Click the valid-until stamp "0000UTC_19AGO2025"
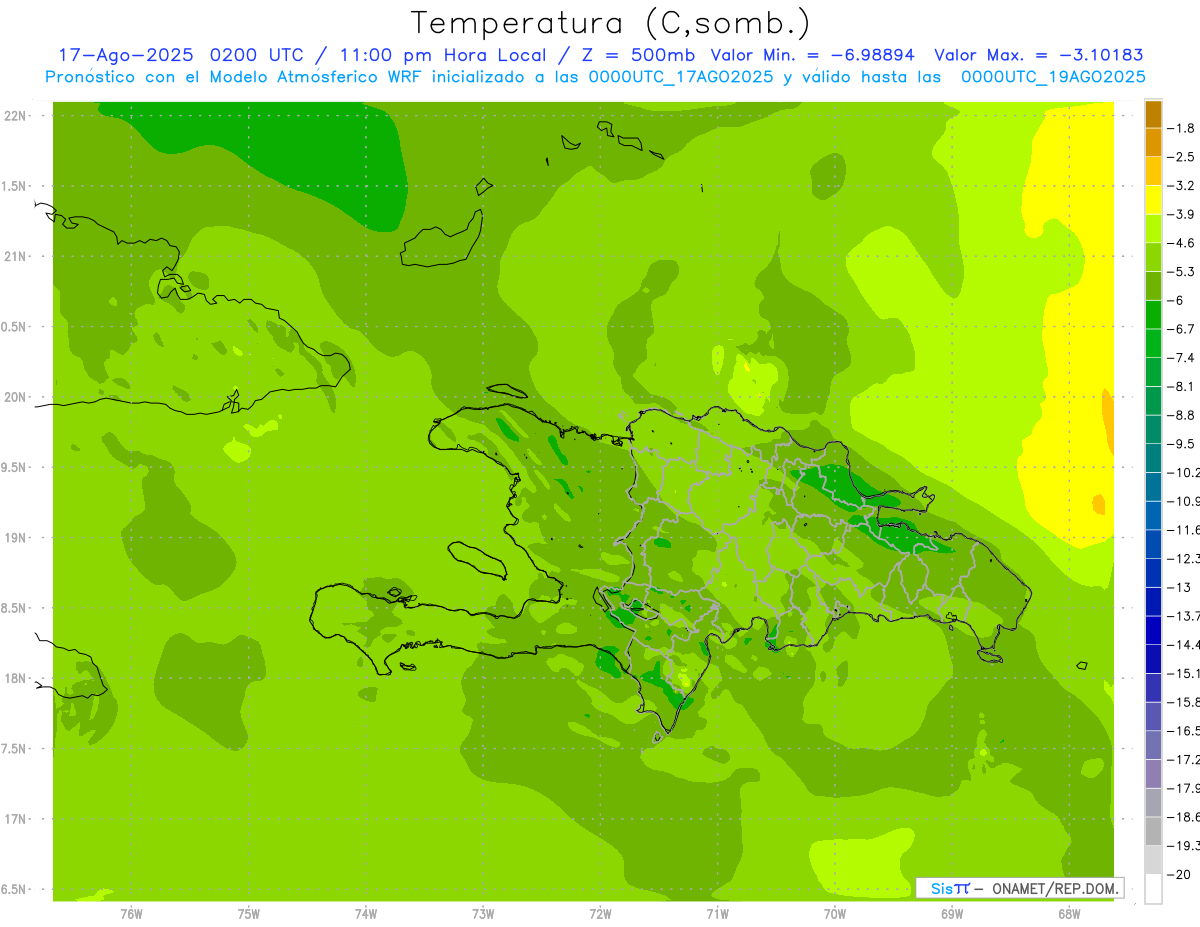 click(x=1053, y=77)
